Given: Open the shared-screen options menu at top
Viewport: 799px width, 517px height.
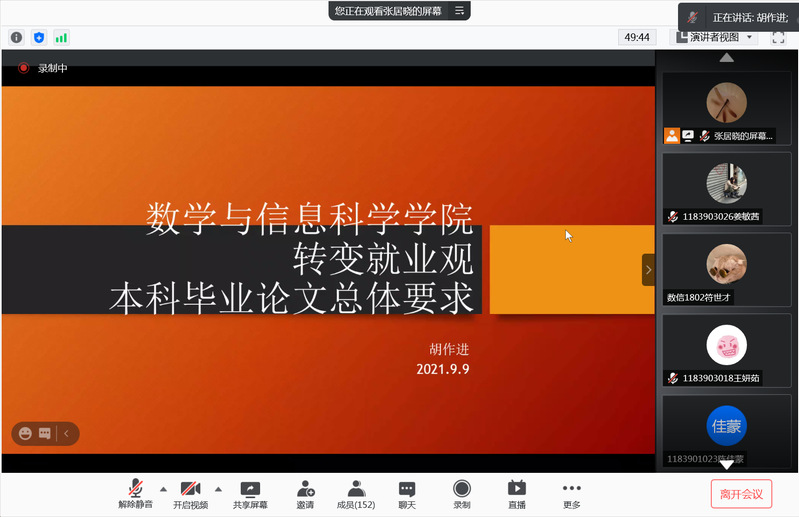Looking at the screenshot, I should (459, 10).
